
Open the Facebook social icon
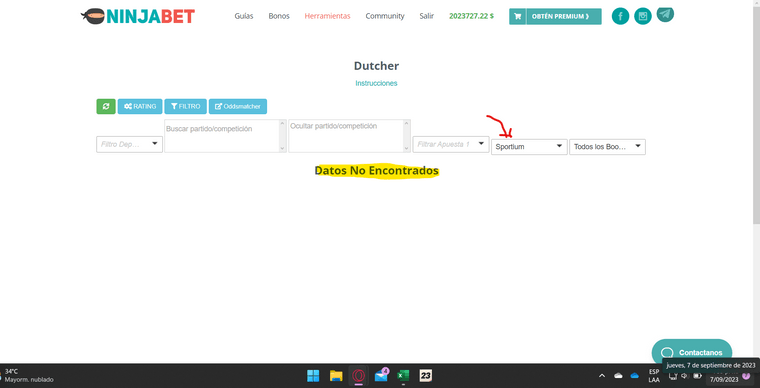click(x=620, y=16)
